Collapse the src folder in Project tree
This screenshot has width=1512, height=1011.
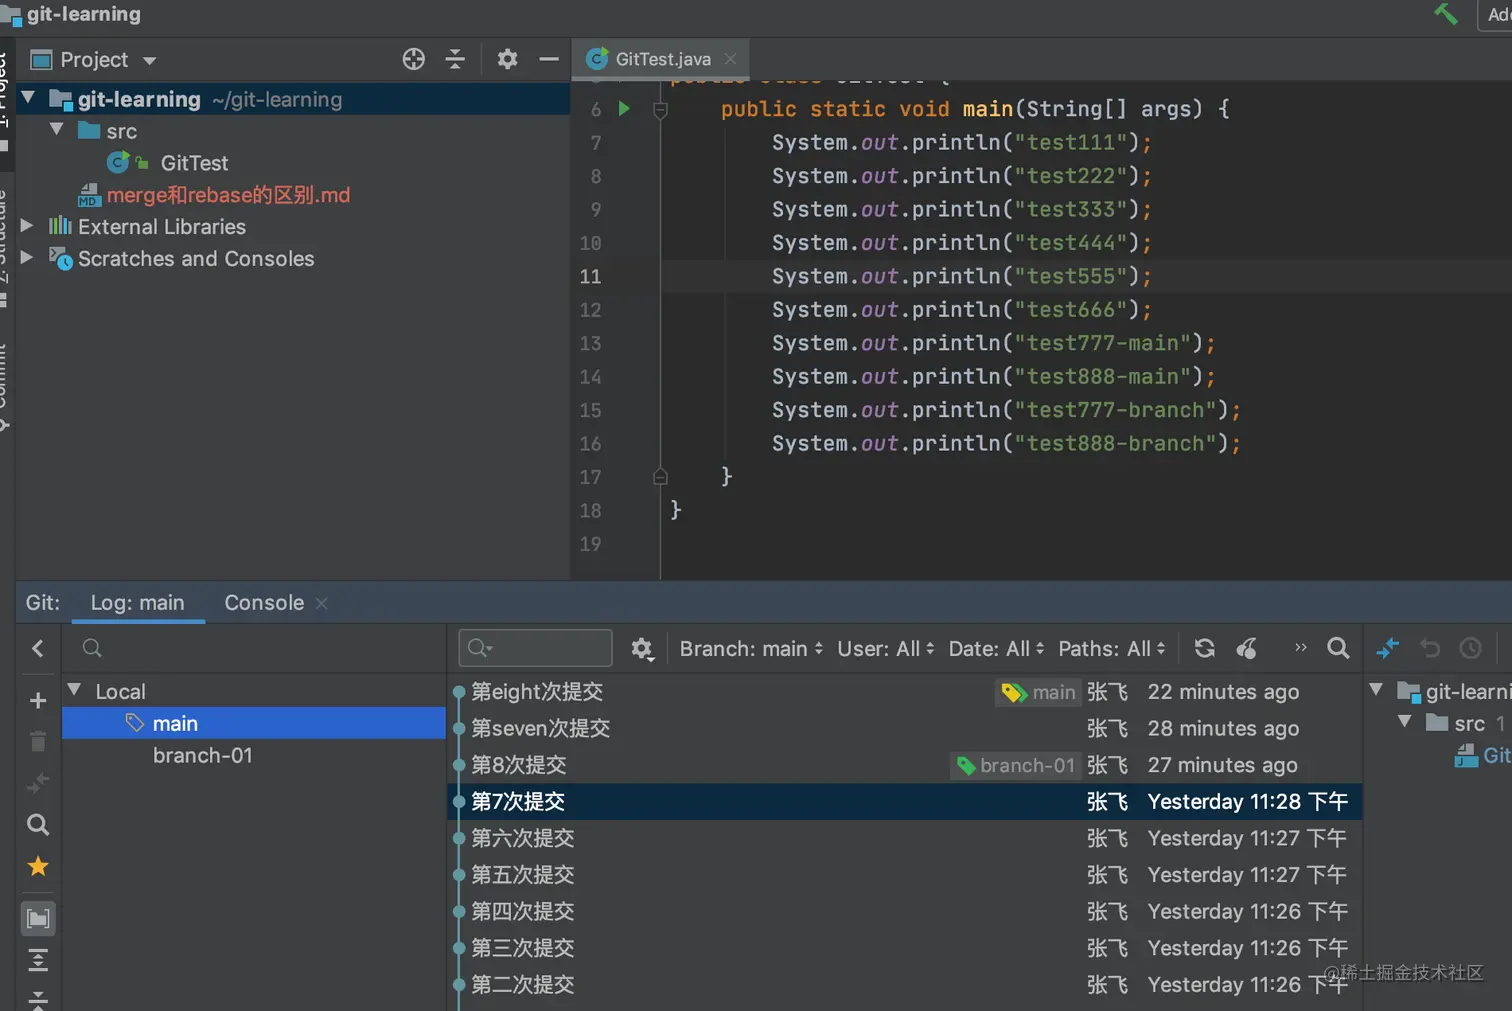tap(57, 130)
